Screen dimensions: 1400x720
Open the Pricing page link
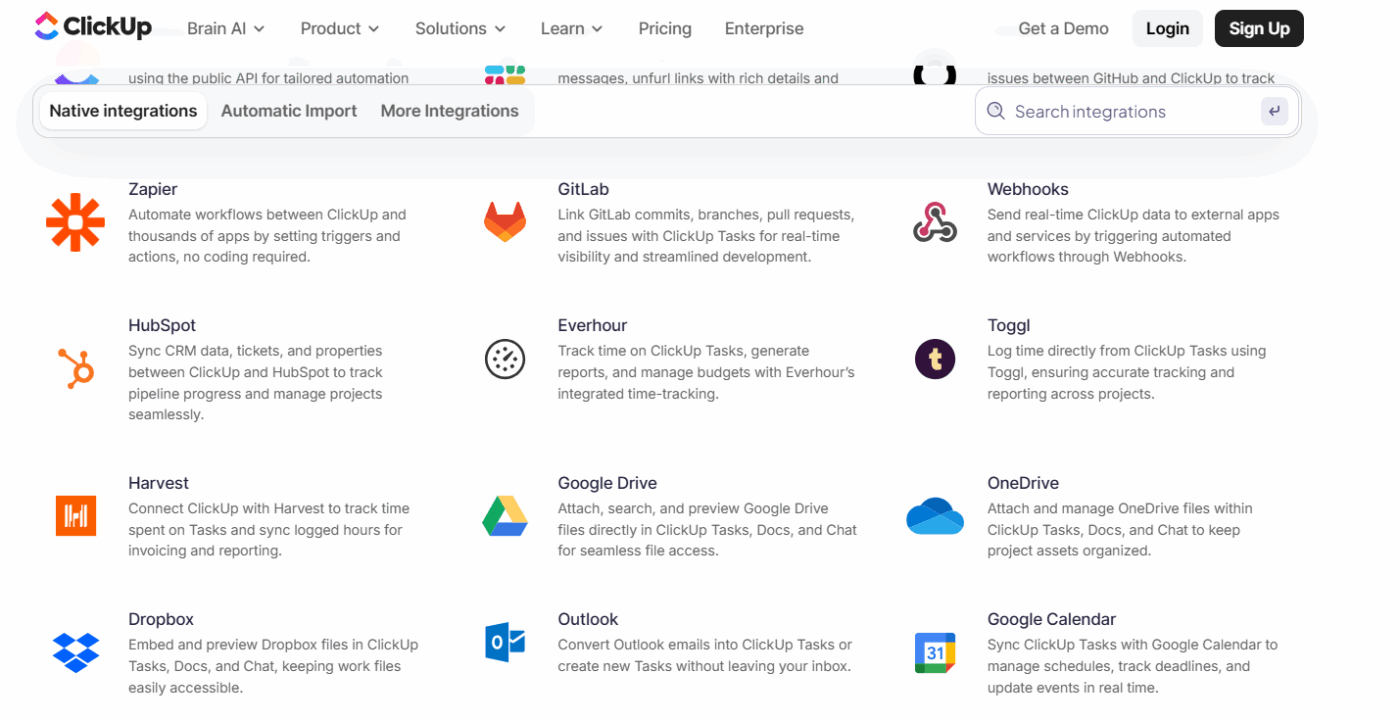pyautogui.click(x=664, y=29)
